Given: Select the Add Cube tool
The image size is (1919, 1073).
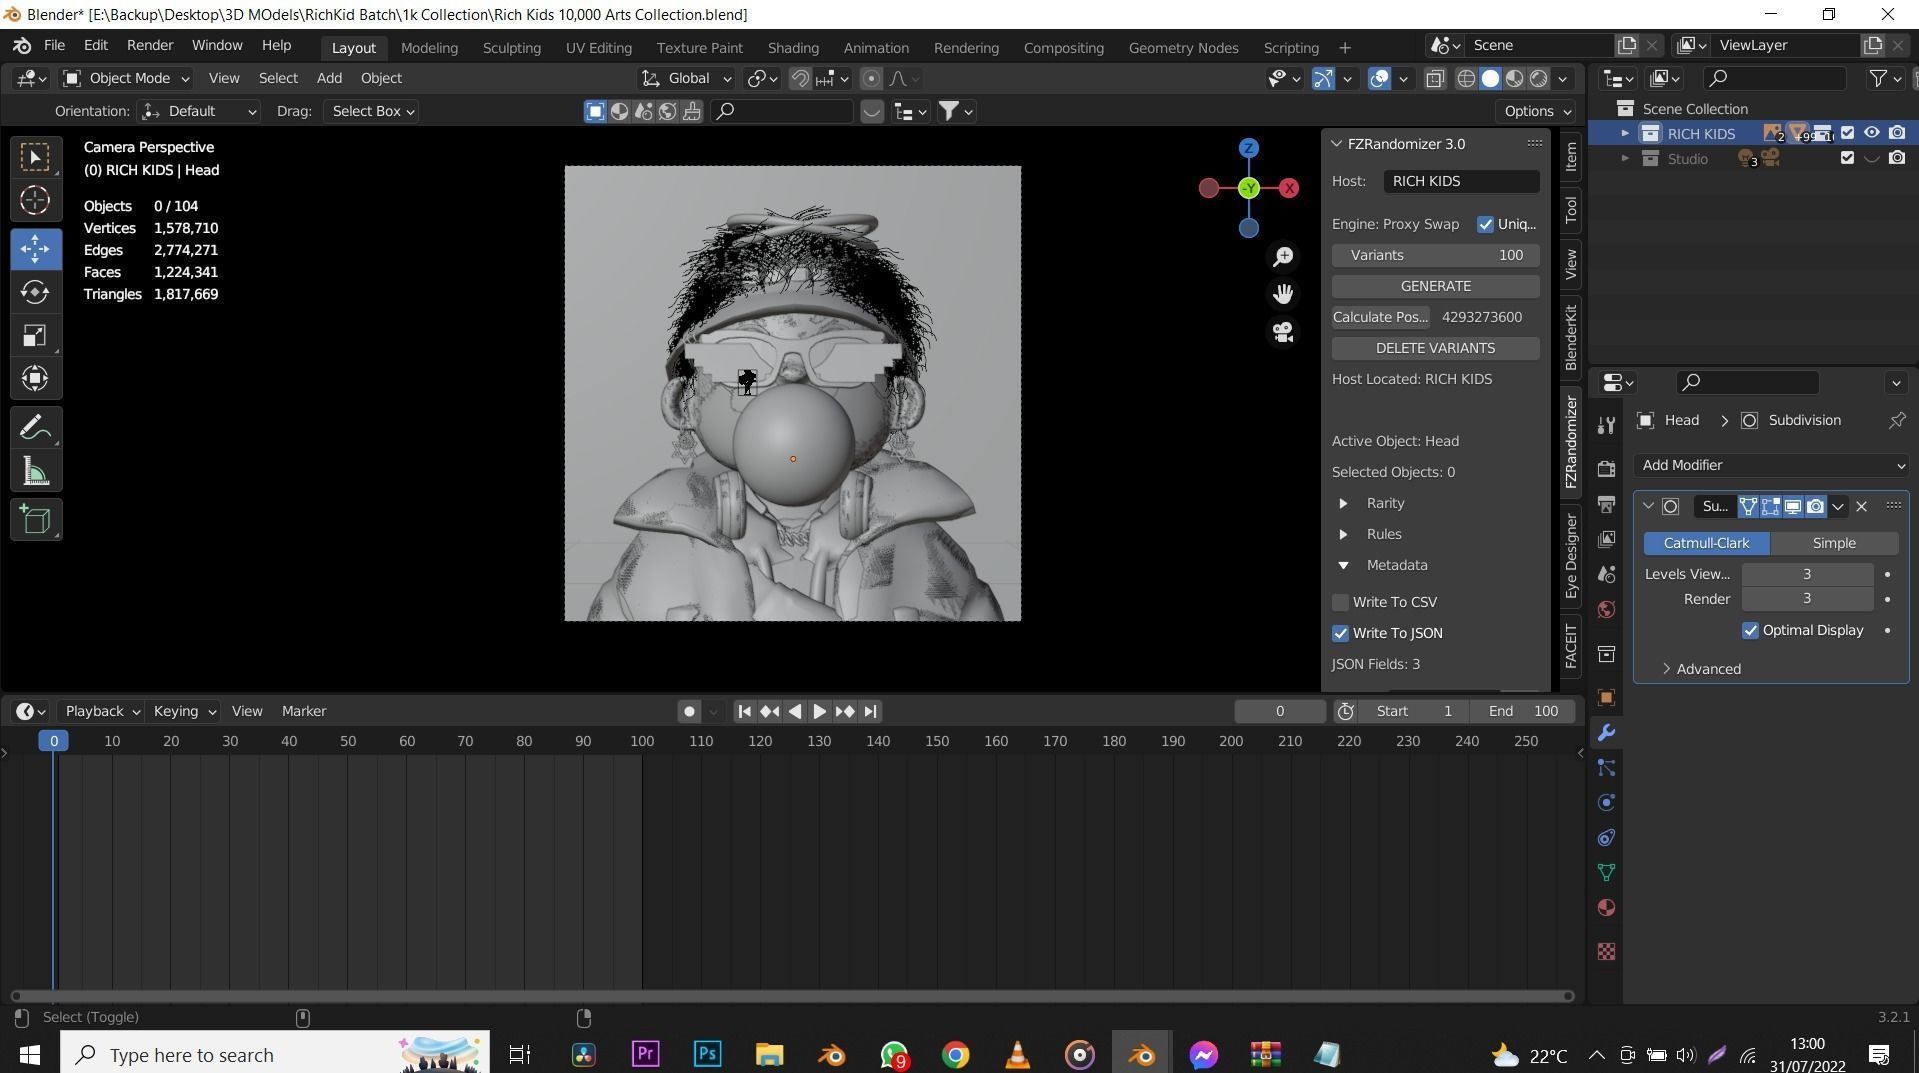Looking at the screenshot, I should tap(35, 520).
